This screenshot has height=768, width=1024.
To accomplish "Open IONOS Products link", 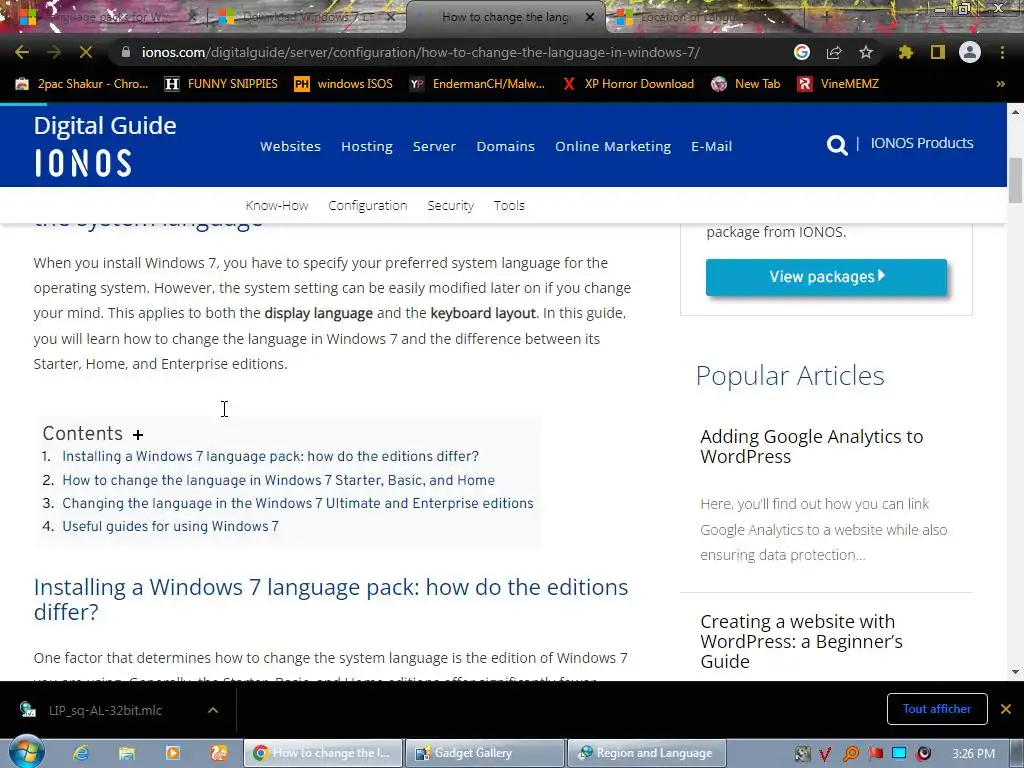I will click(x=921, y=143).
